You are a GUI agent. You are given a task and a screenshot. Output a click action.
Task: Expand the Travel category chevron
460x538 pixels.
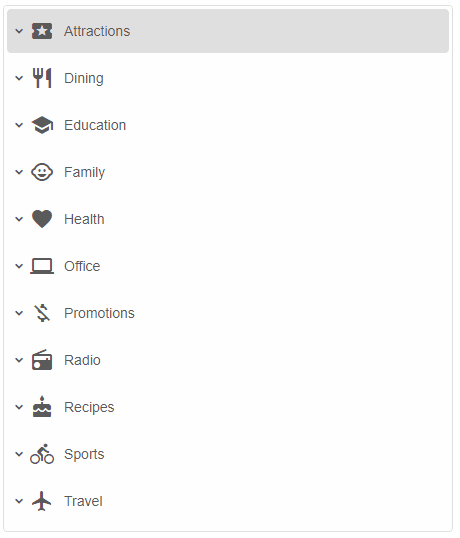tap(19, 501)
